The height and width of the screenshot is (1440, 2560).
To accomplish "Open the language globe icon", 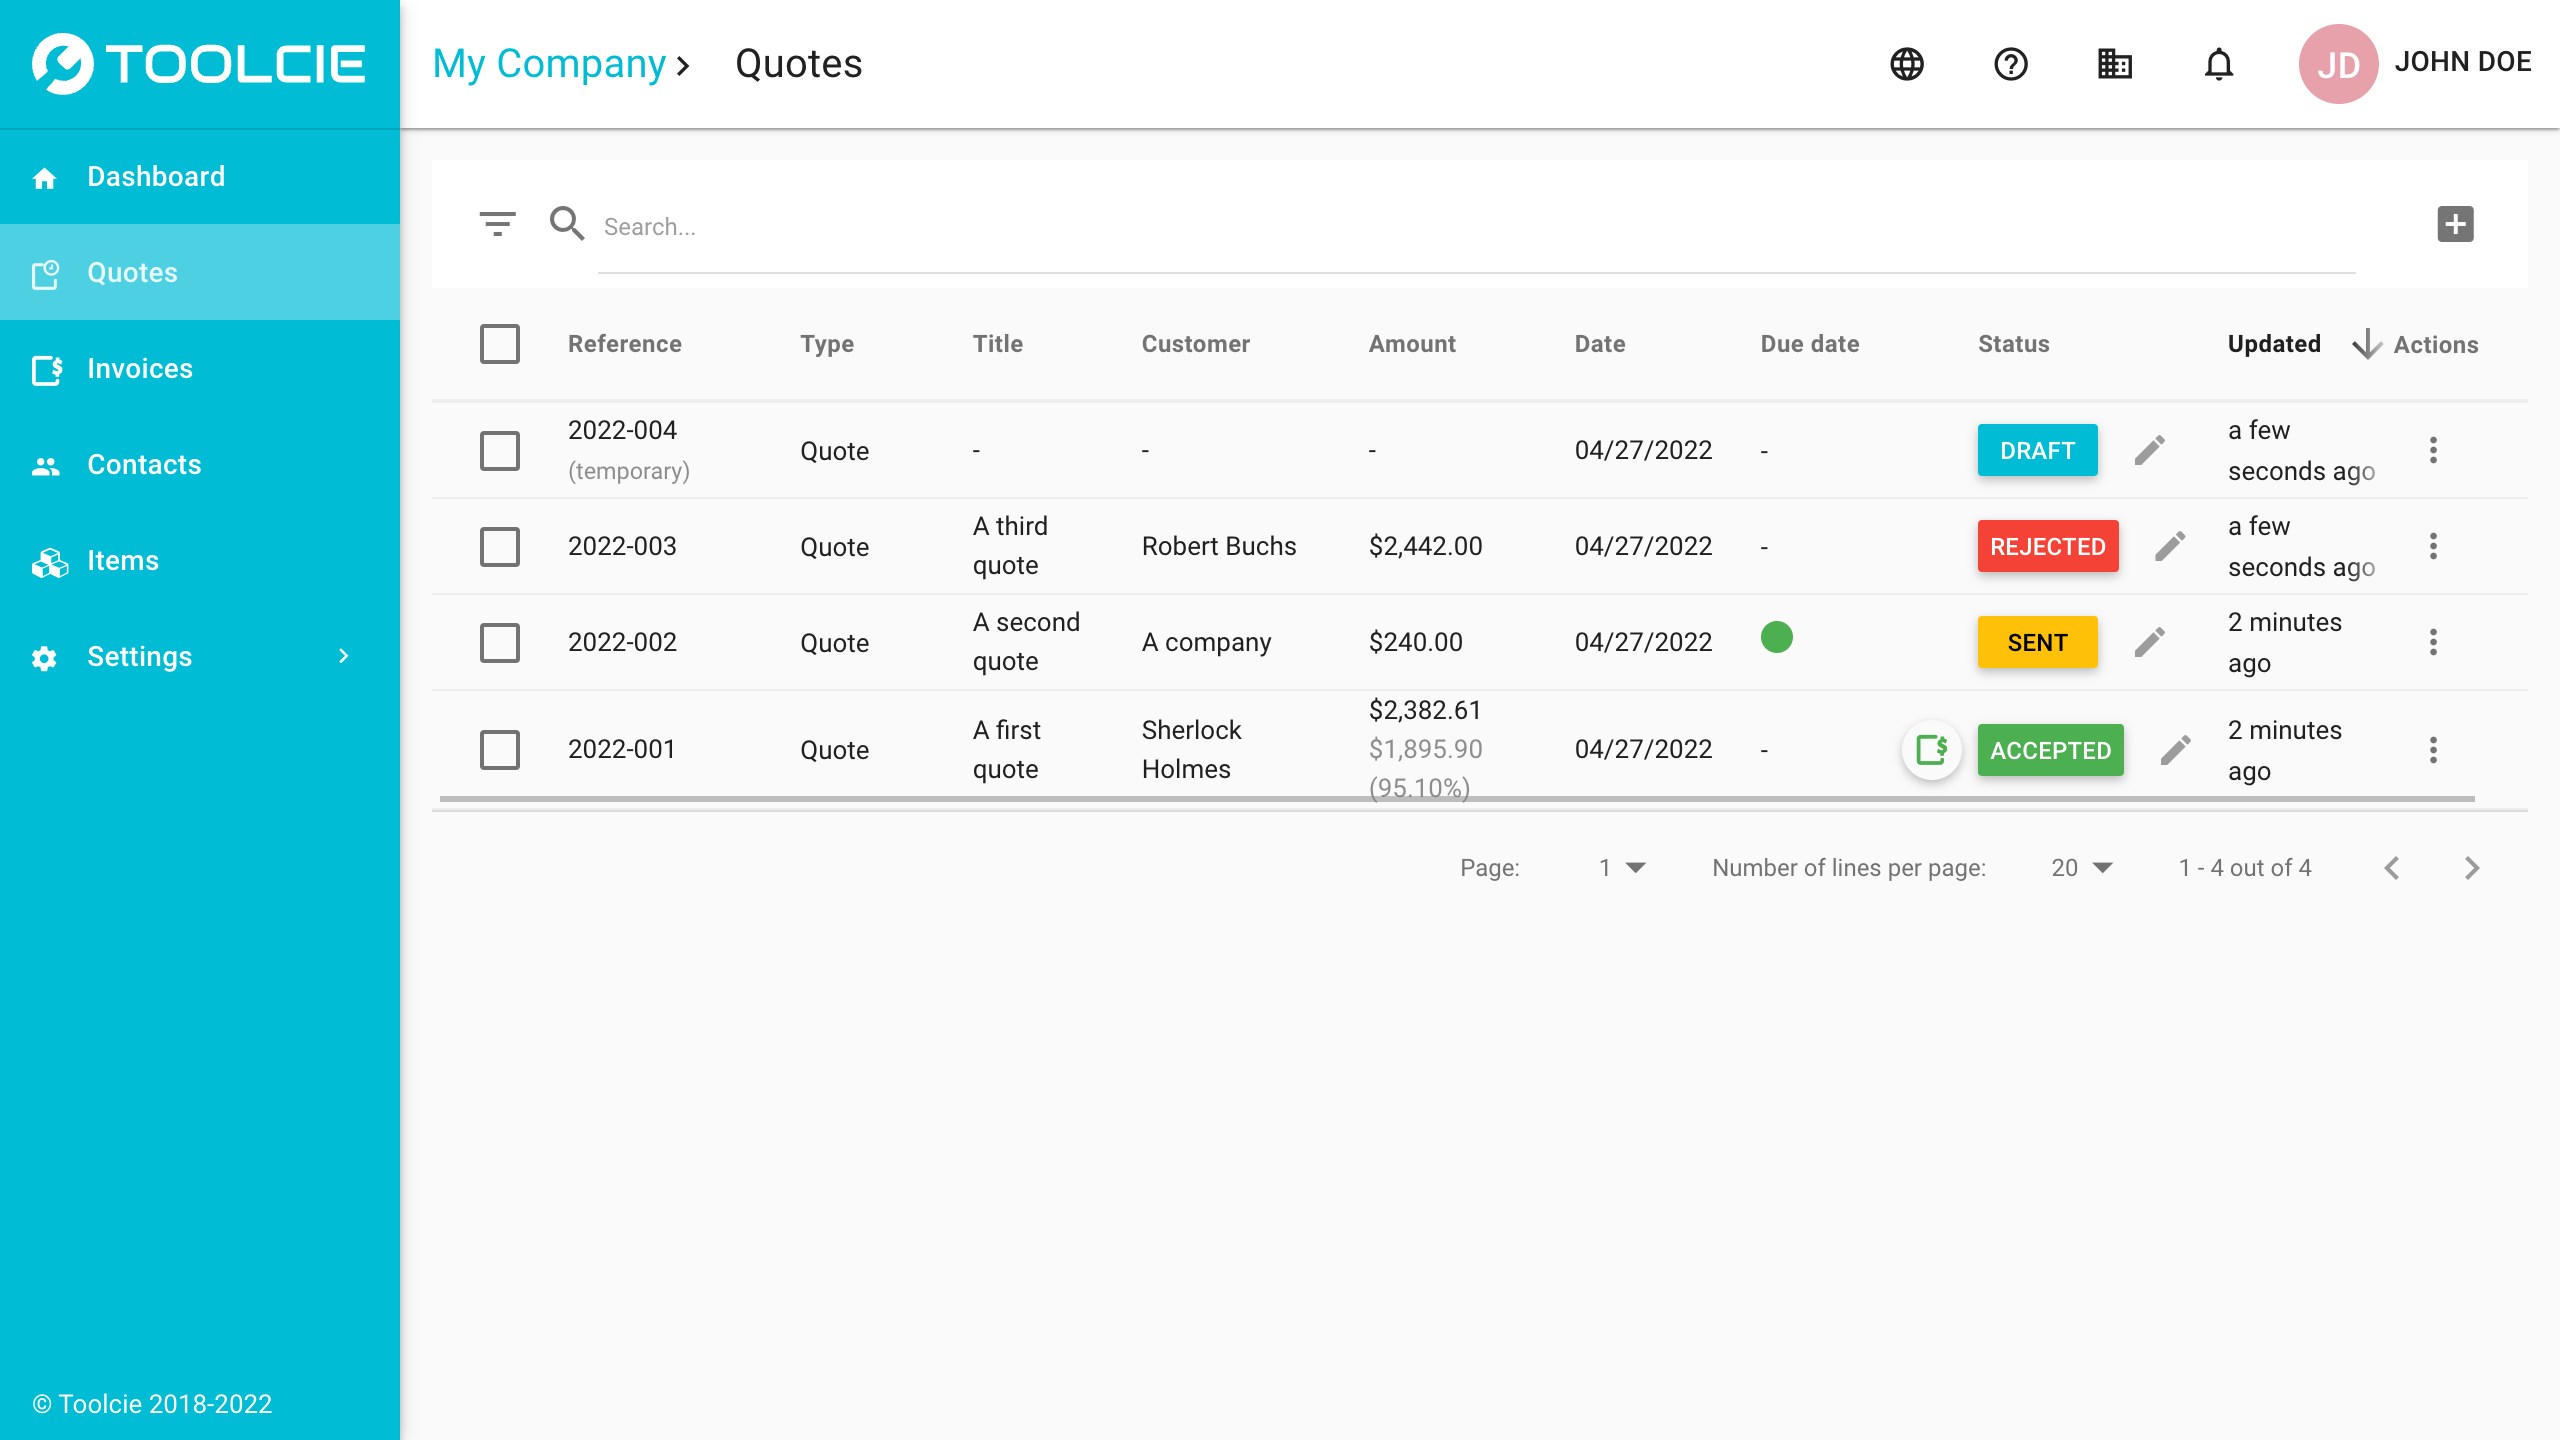I will coord(1907,64).
